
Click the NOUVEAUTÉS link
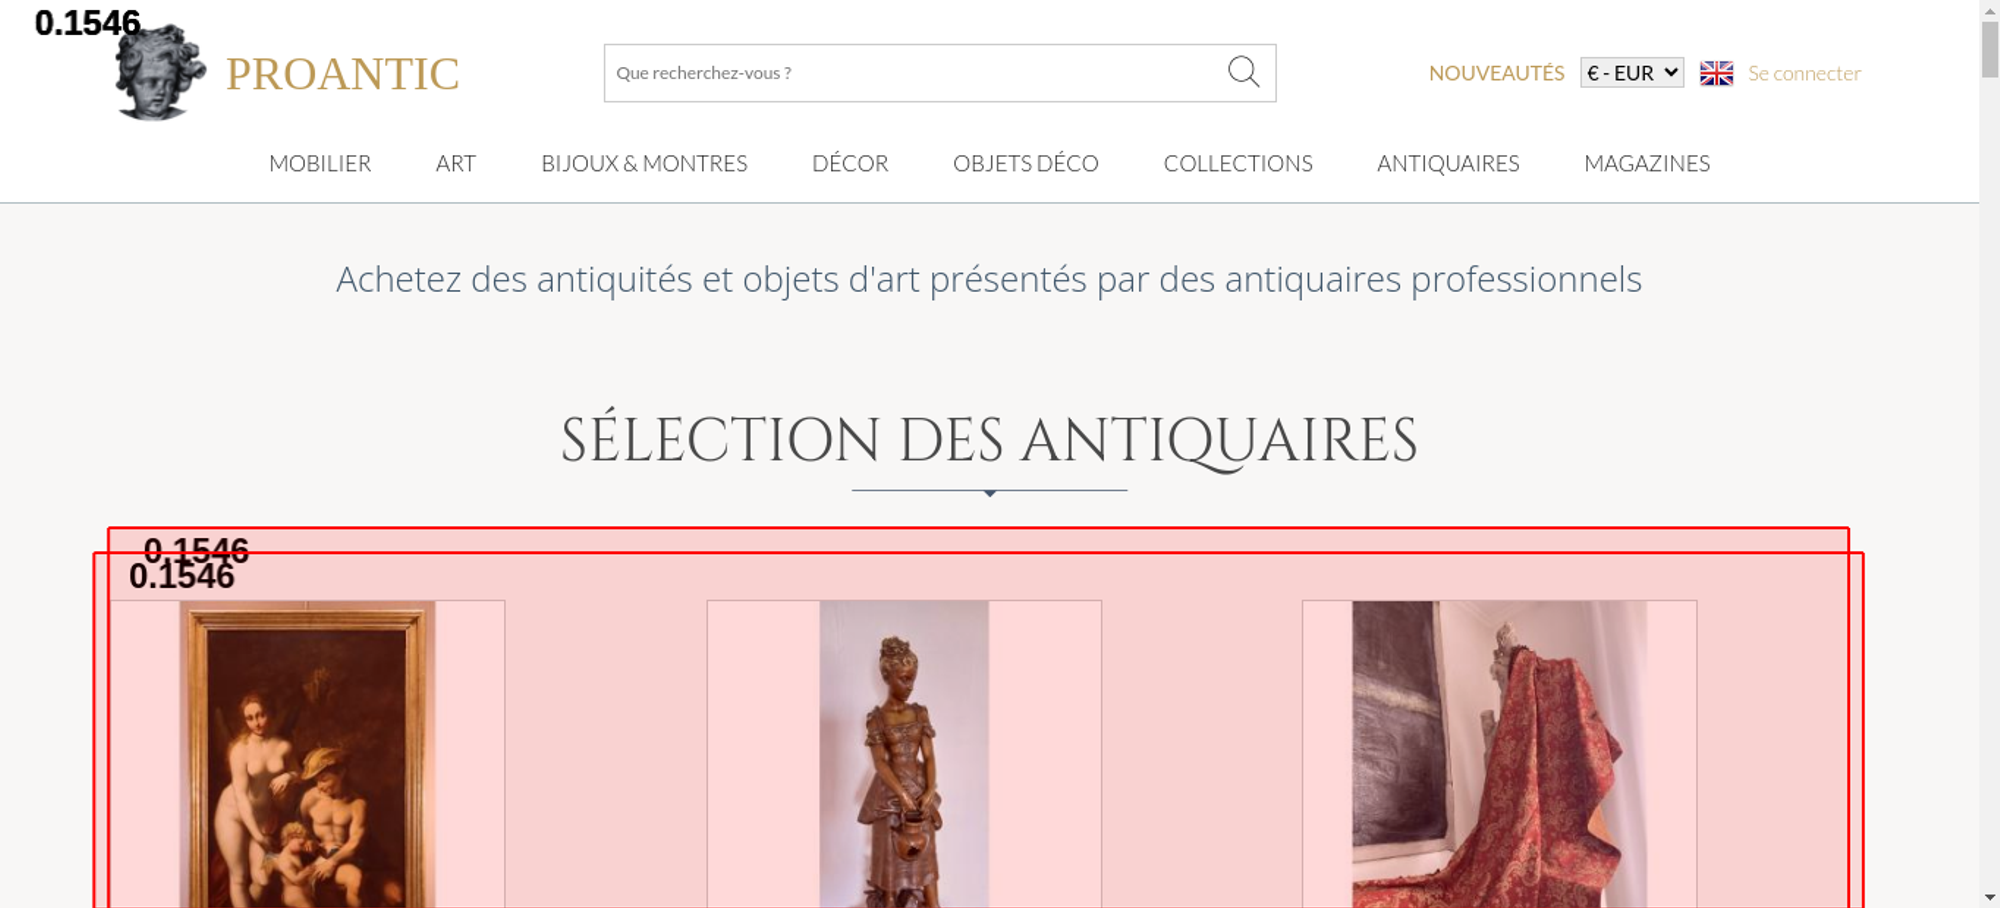tap(1496, 73)
